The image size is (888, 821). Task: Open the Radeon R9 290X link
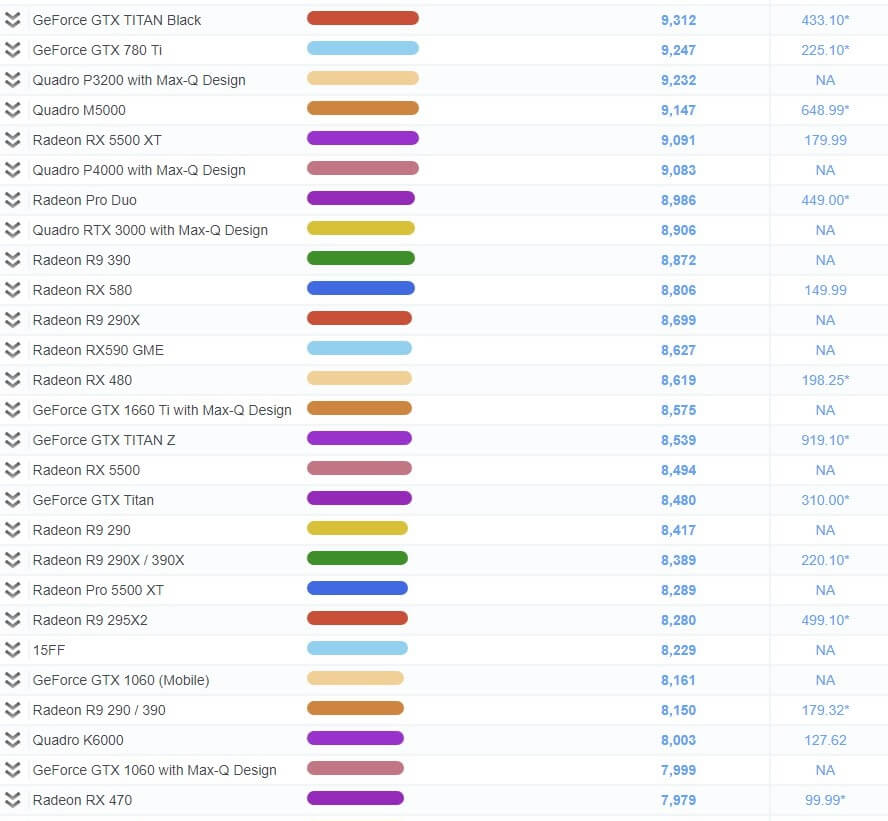coord(86,320)
